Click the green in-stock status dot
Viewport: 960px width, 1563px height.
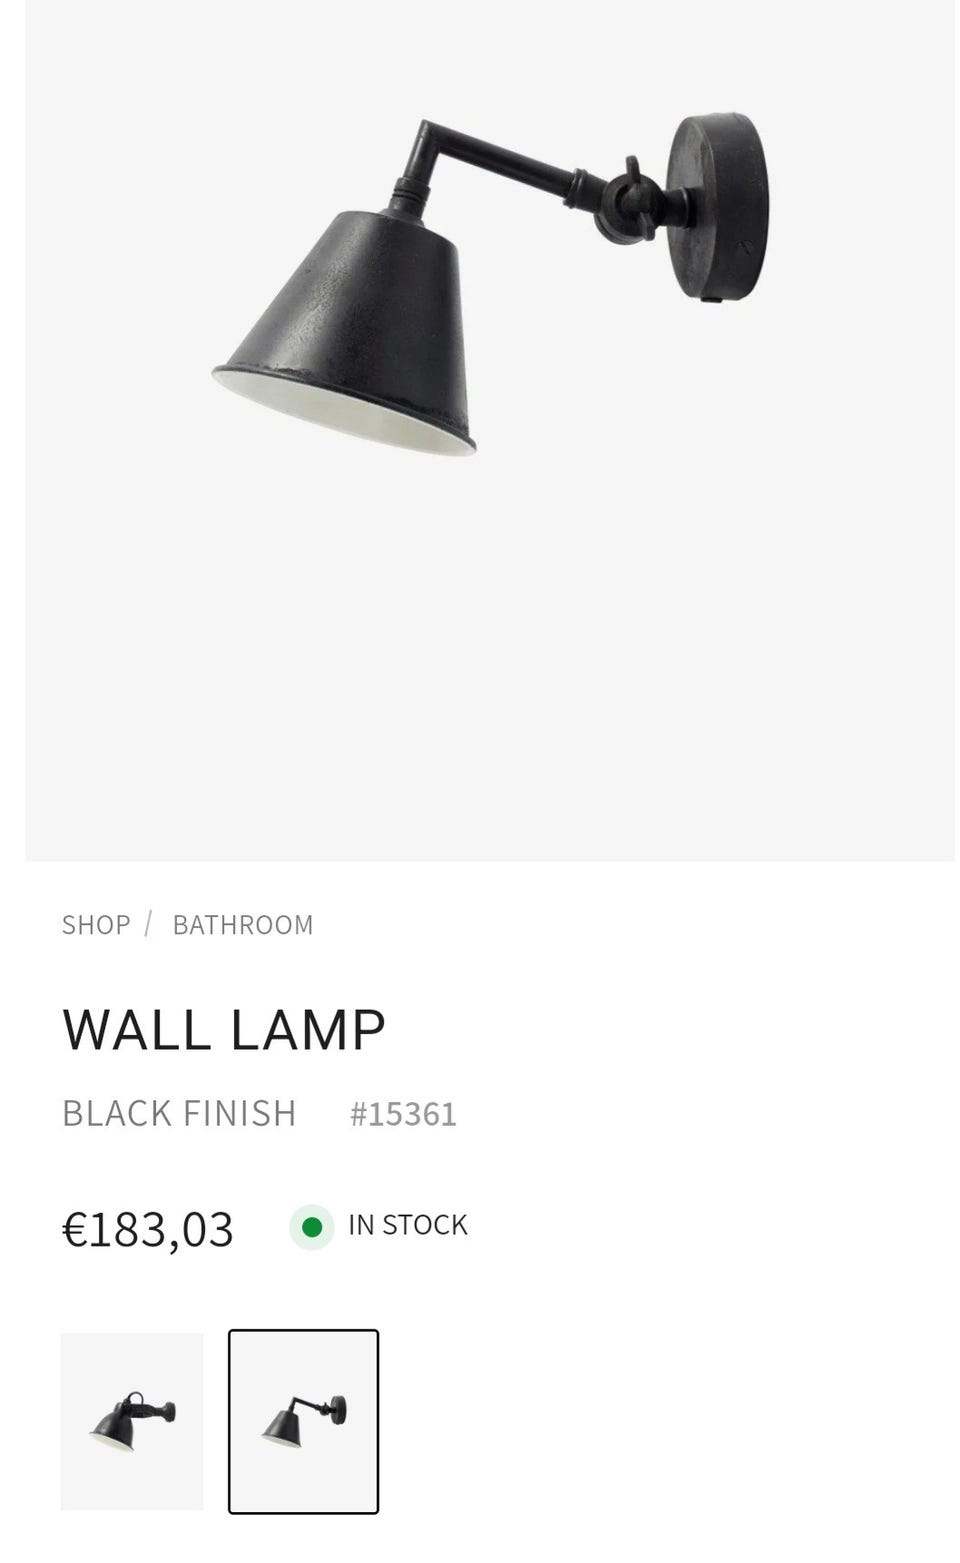coord(312,1226)
